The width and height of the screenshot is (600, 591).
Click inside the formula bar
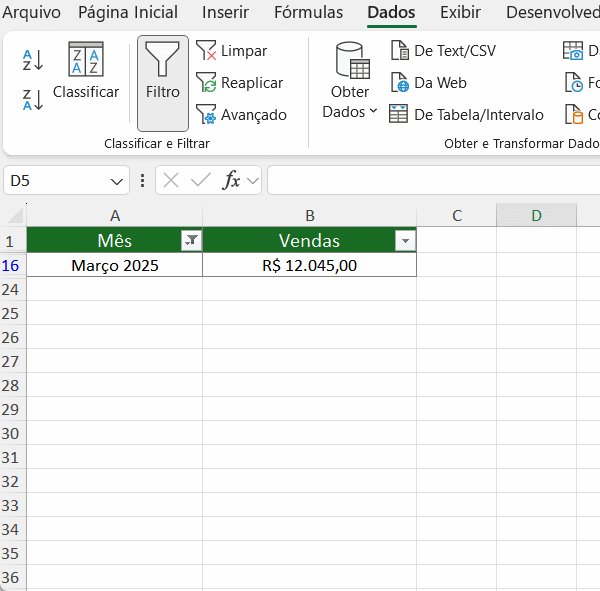point(434,180)
